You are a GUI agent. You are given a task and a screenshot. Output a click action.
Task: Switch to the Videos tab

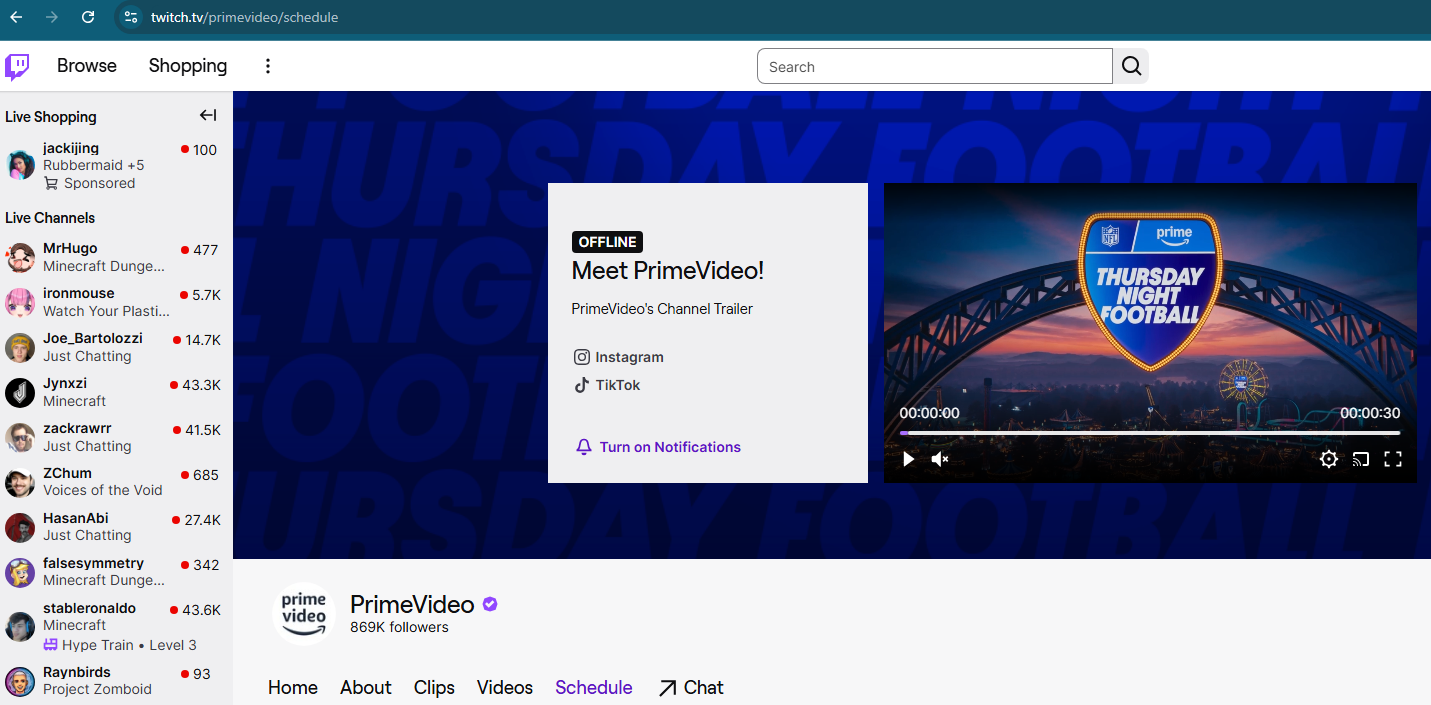coord(505,687)
